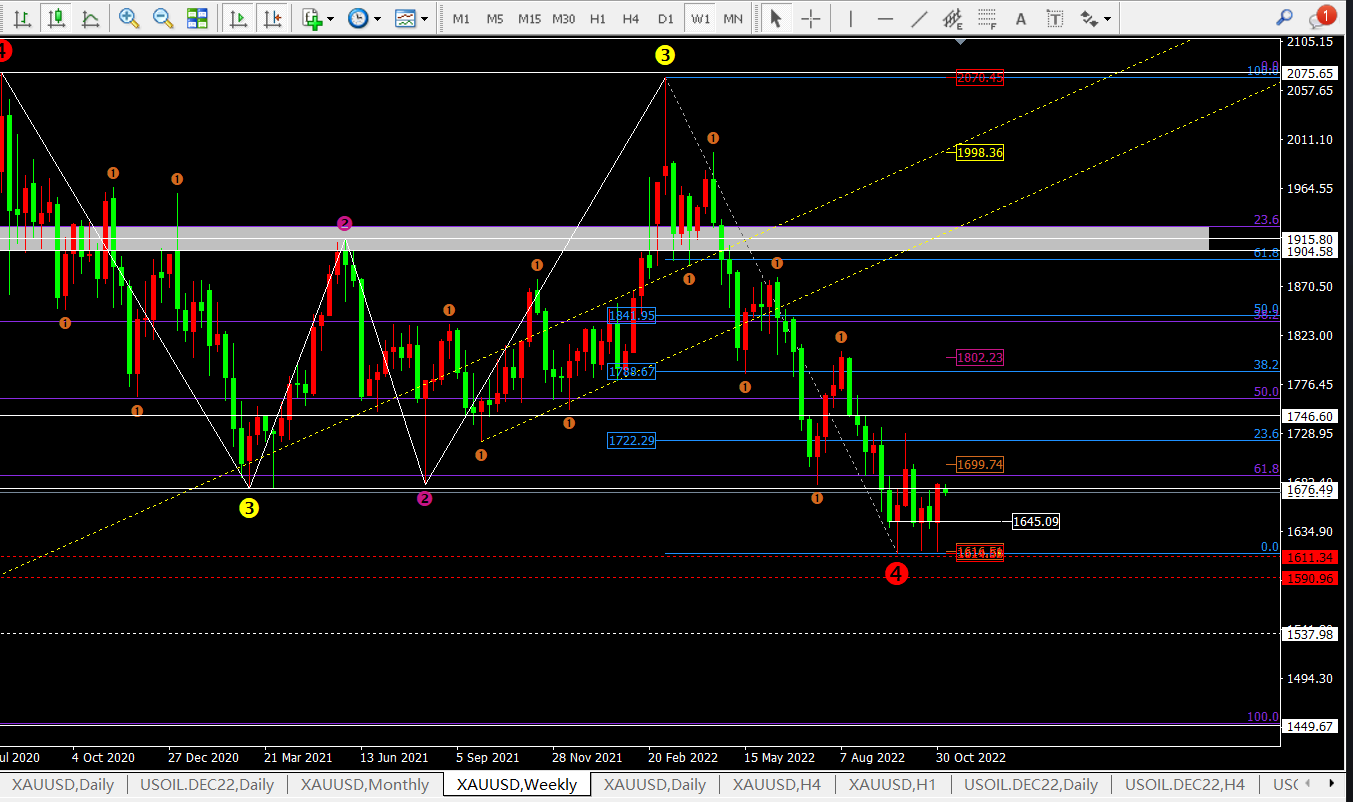Enable line chart display mode

click(90, 18)
